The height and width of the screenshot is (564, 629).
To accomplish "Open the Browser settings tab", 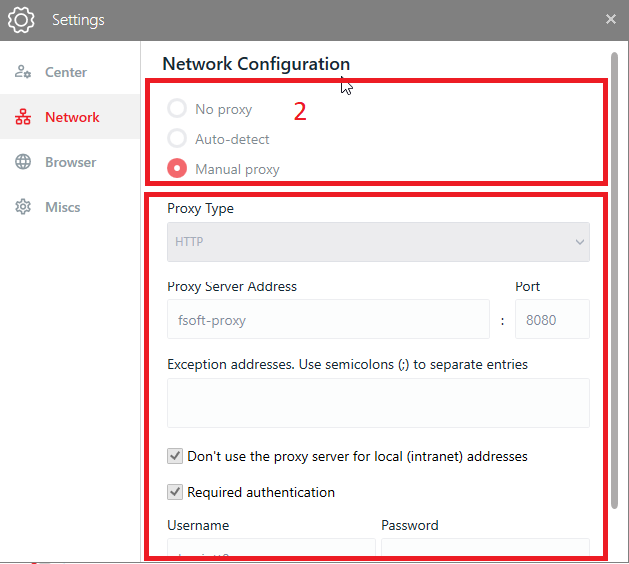I will pyautogui.click(x=70, y=162).
